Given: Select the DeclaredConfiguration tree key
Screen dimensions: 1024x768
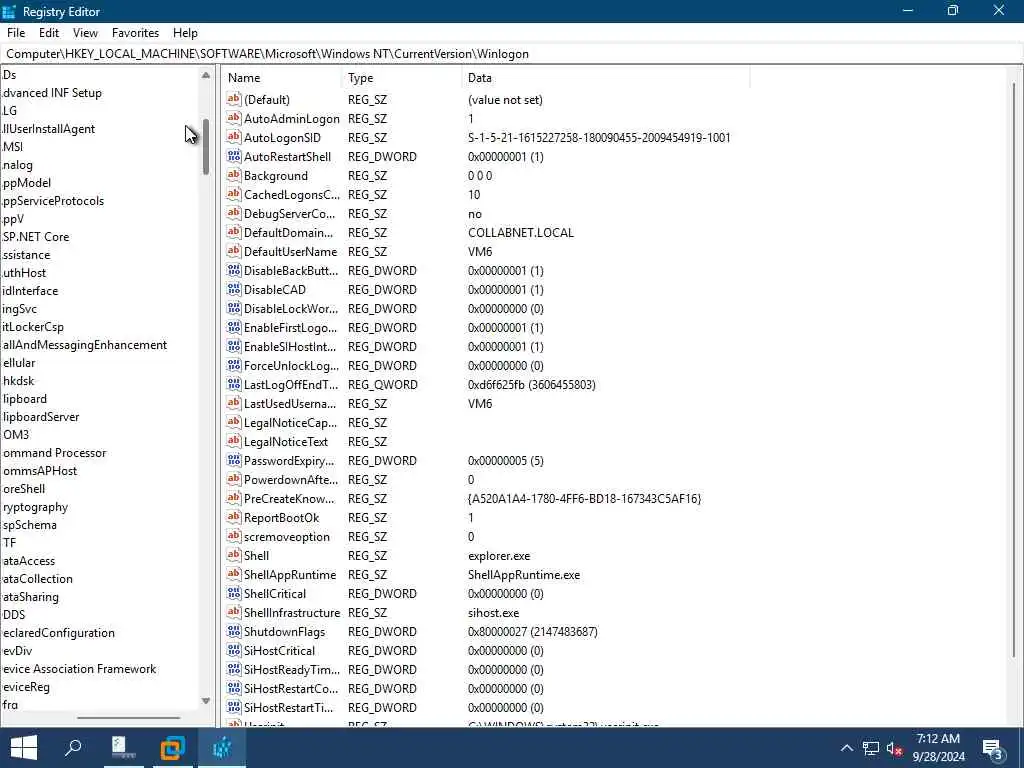Looking at the screenshot, I should (x=58, y=633).
